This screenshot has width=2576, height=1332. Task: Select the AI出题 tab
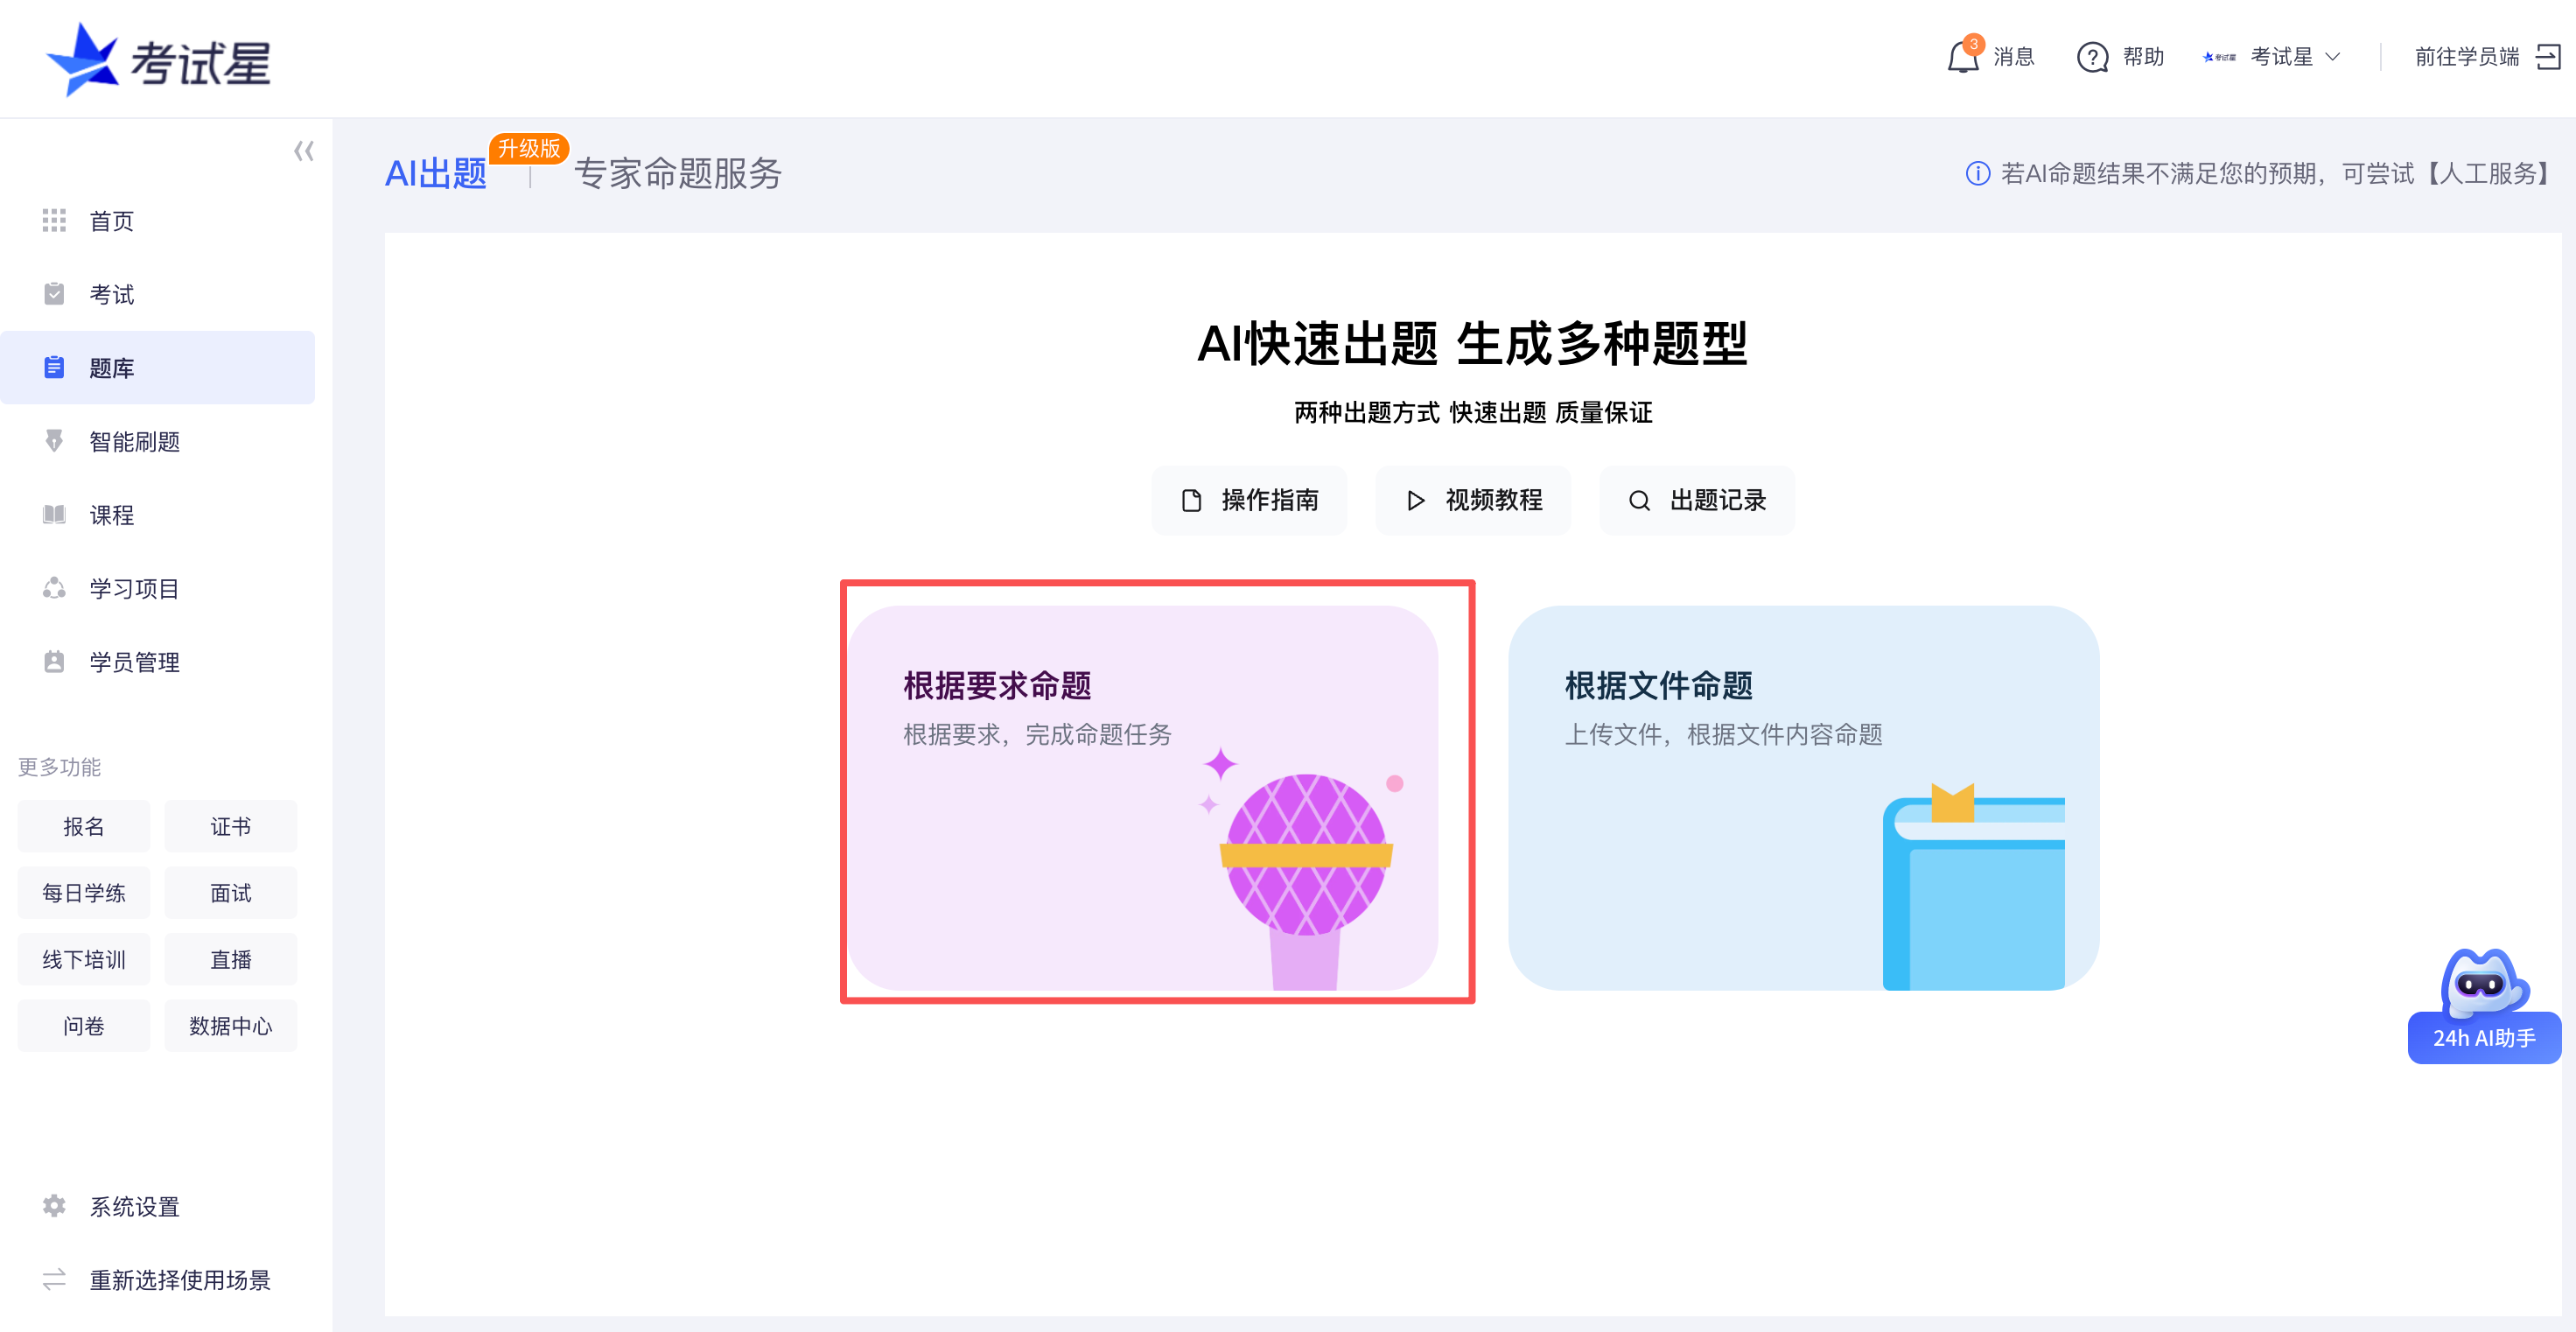[436, 174]
